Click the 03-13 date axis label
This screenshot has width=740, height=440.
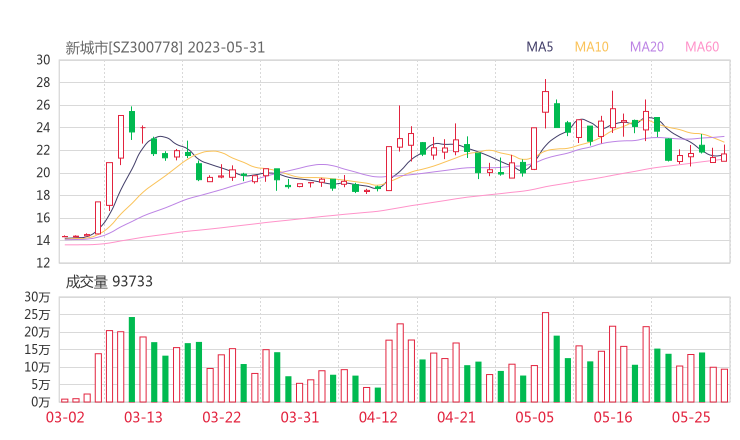pyautogui.click(x=143, y=417)
